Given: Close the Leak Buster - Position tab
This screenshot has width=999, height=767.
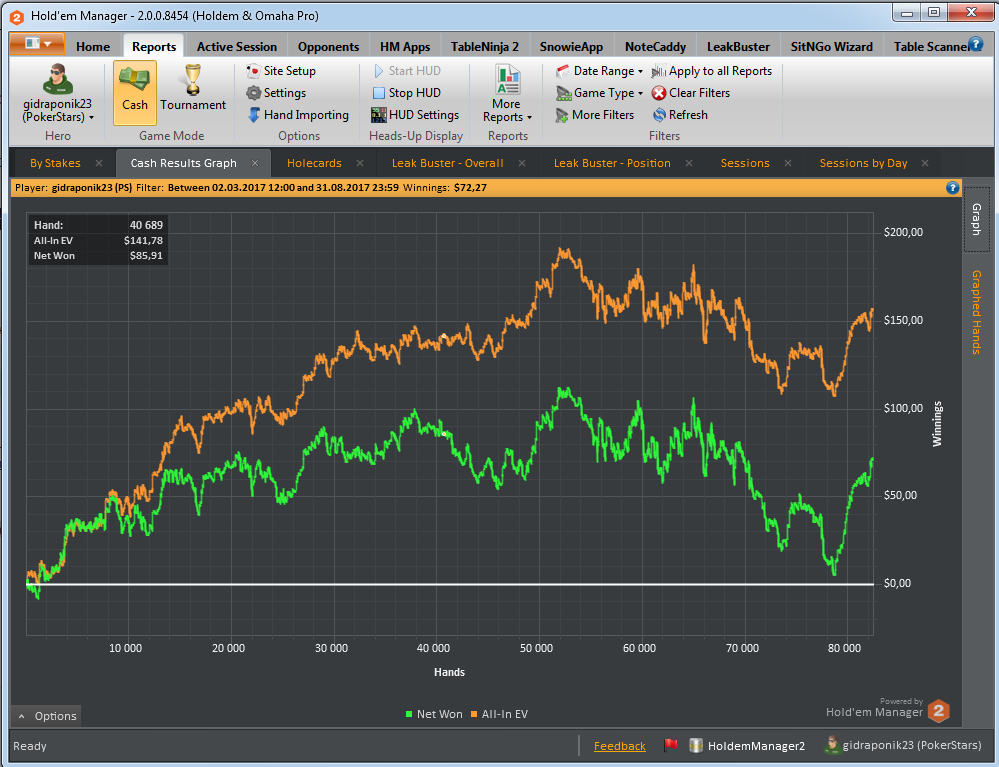Looking at the screenshot, I should point(689,163).
